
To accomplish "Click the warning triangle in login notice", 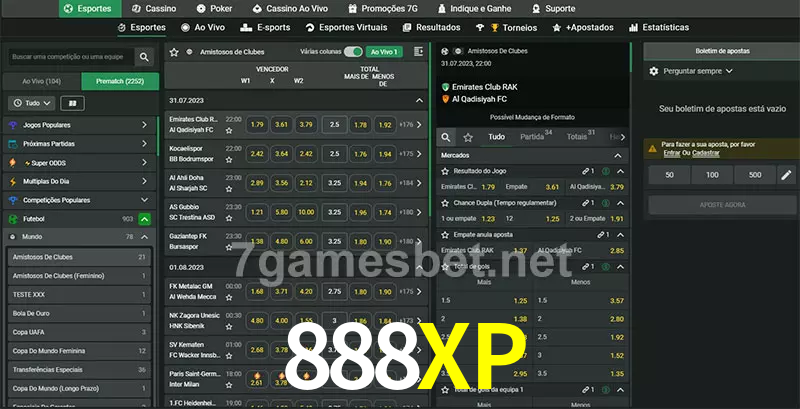I will point(652,149).
